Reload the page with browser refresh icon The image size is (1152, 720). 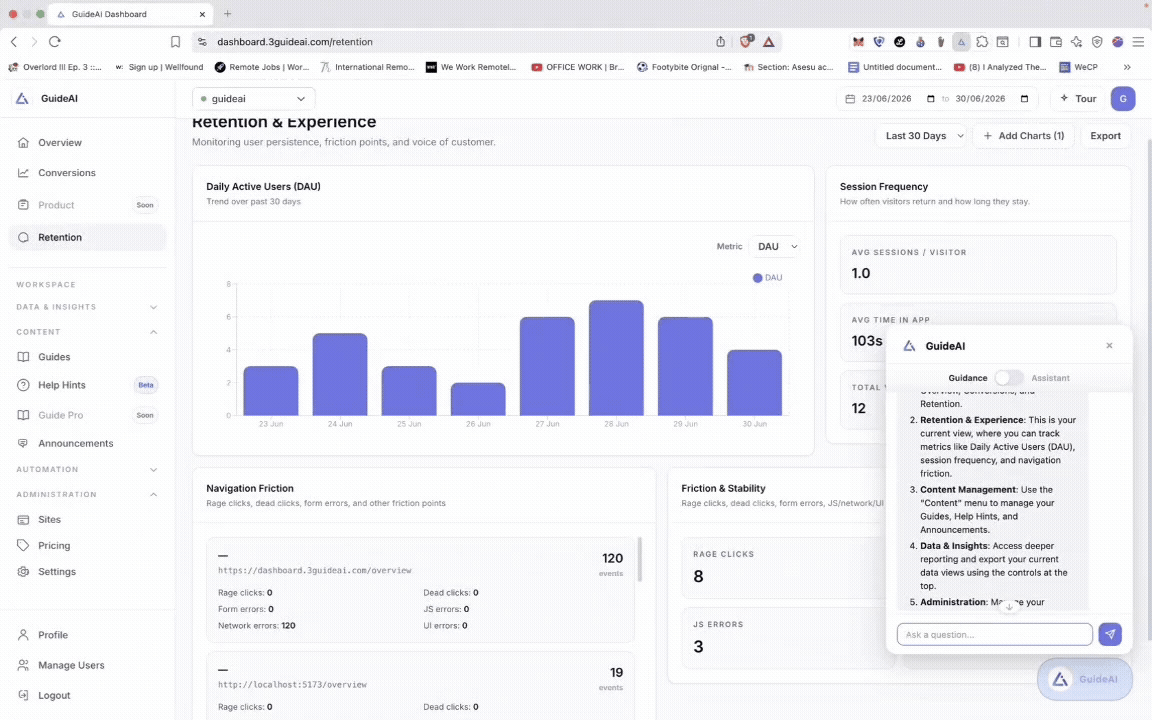(54, 42)
